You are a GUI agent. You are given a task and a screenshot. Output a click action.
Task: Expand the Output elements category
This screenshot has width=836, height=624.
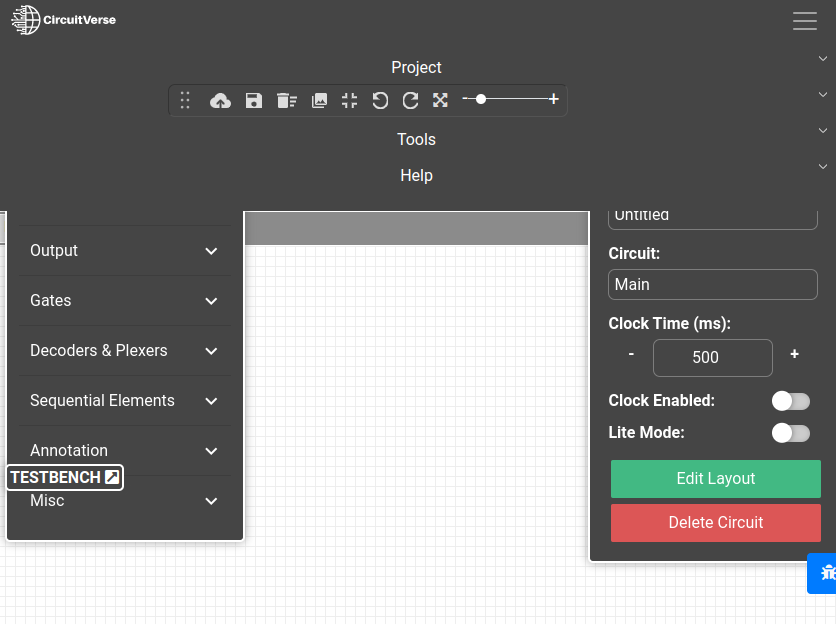(125, 251)
